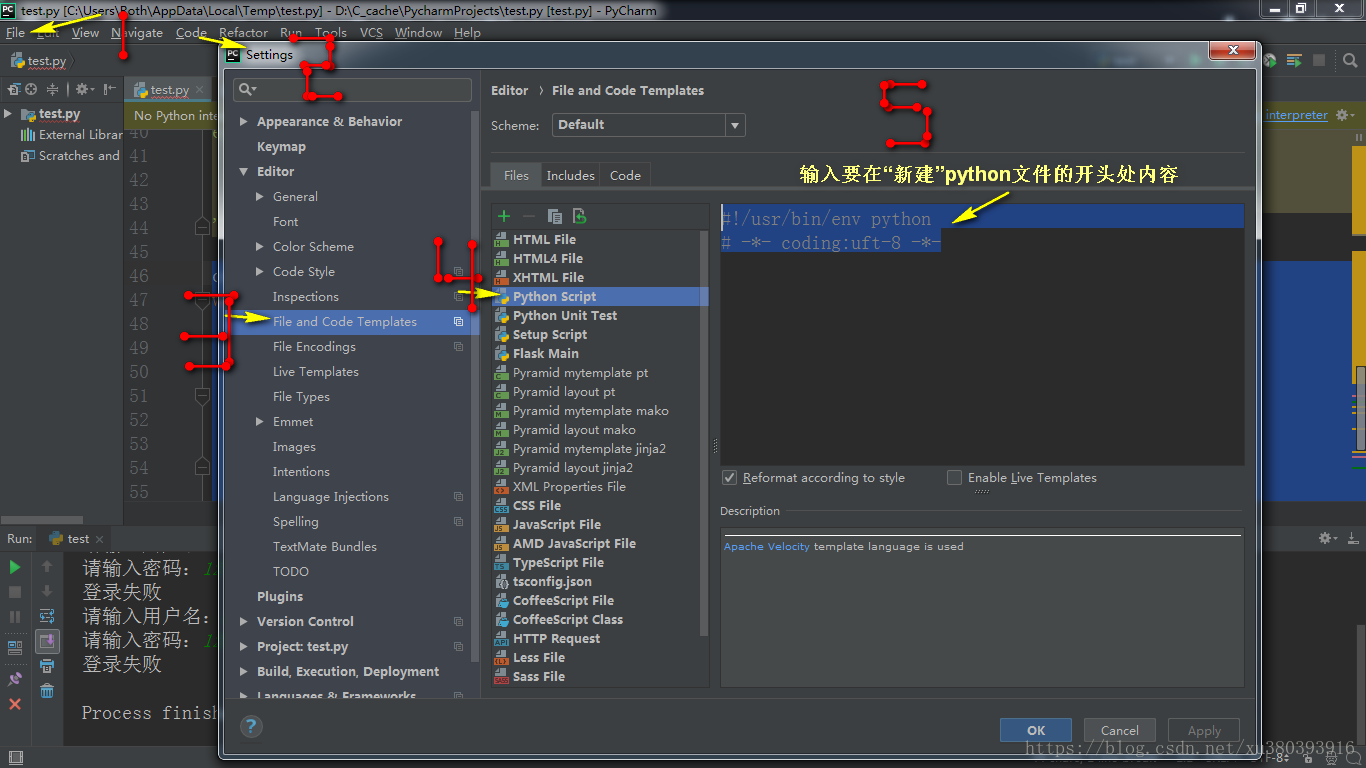The width and height of the screenshot is (1366, 768).
Task: Open the VCS menu
Action: pos(371,32)
